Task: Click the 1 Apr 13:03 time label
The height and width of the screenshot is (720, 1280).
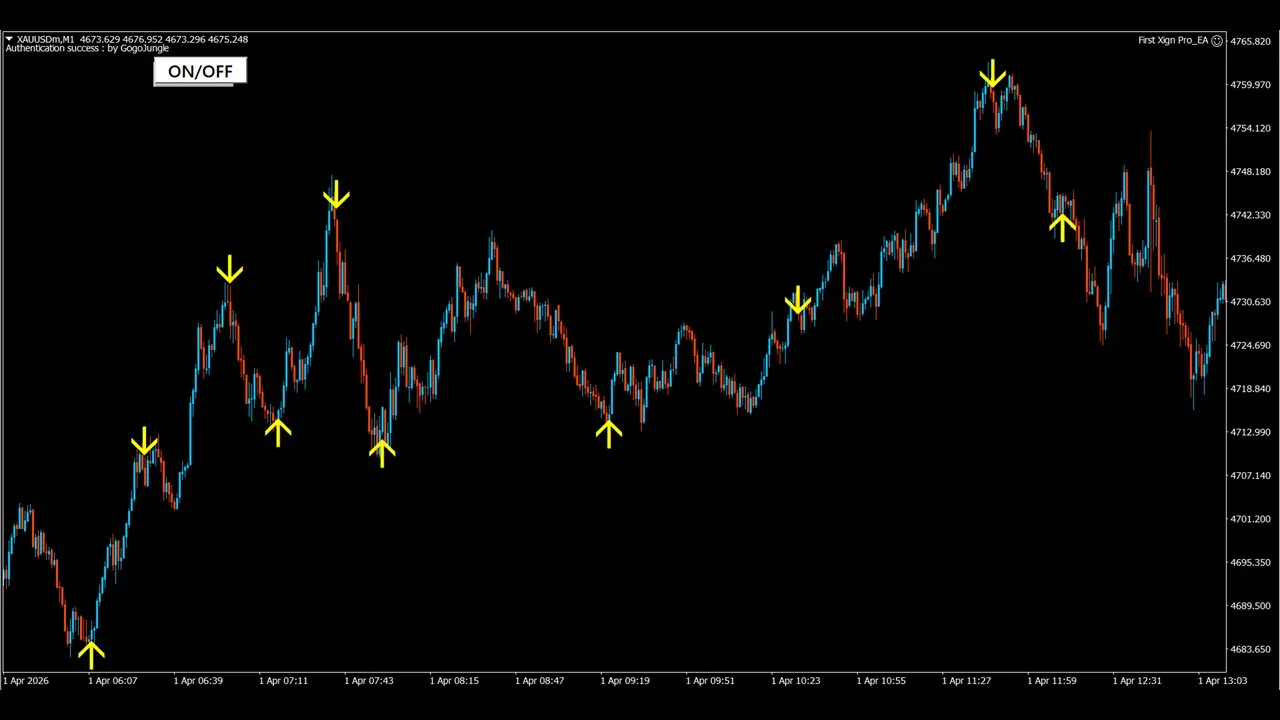Action: (1223, 681)
